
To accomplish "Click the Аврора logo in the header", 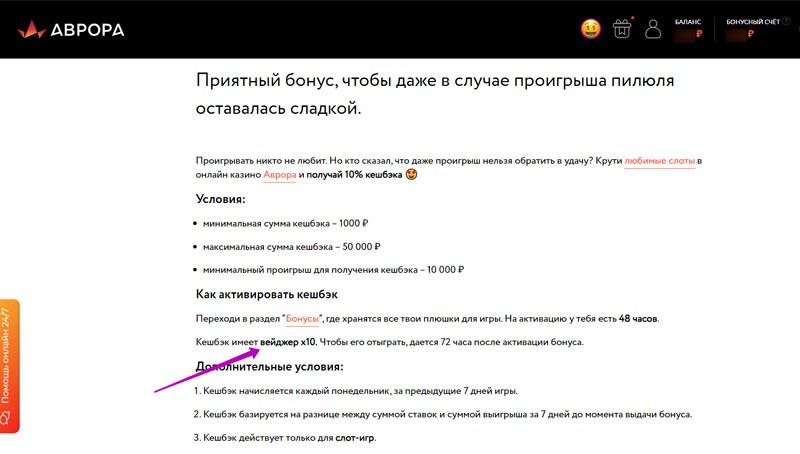I will click(x=71, y=30).
